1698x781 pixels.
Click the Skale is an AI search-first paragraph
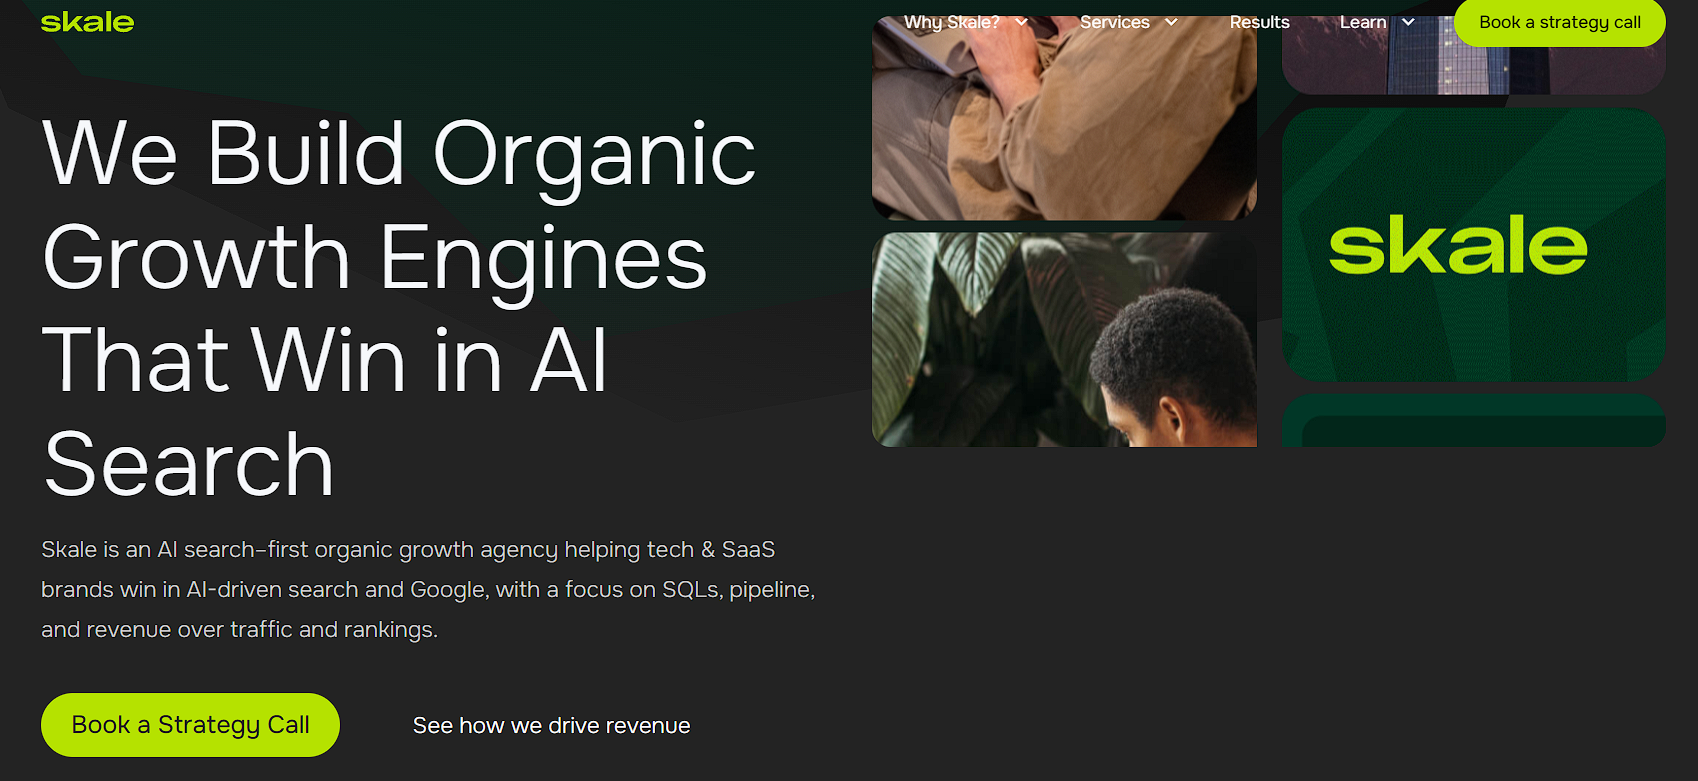tap(428, 589)
